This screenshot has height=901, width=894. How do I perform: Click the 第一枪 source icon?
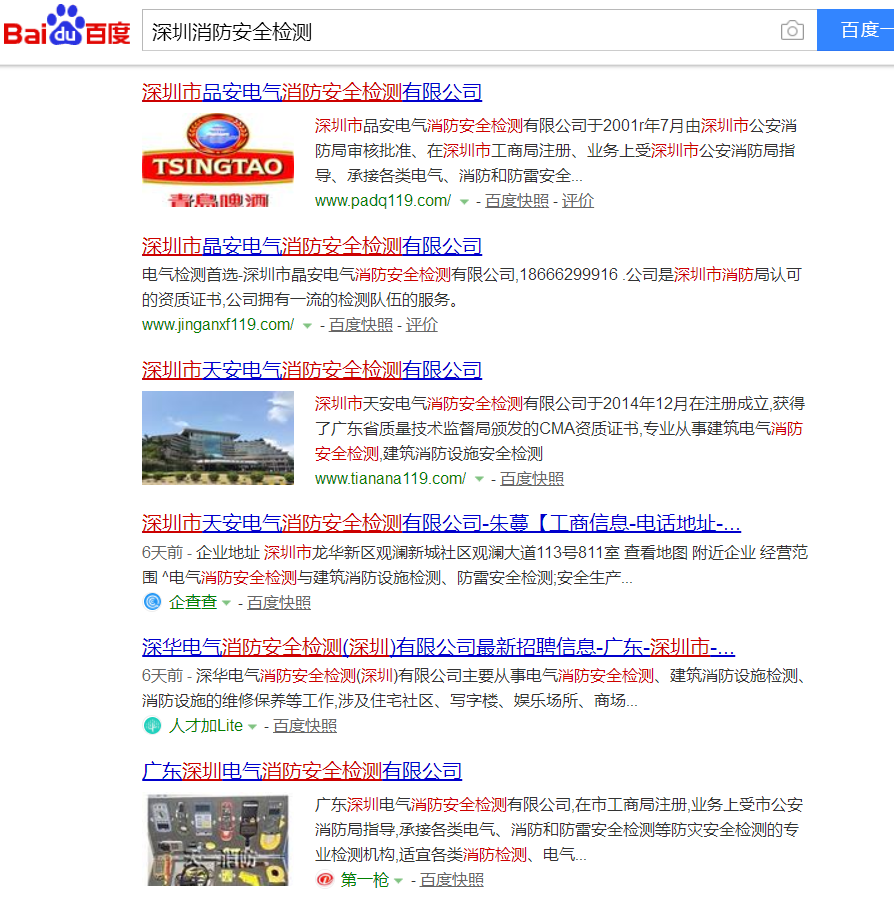click(325, 879)
